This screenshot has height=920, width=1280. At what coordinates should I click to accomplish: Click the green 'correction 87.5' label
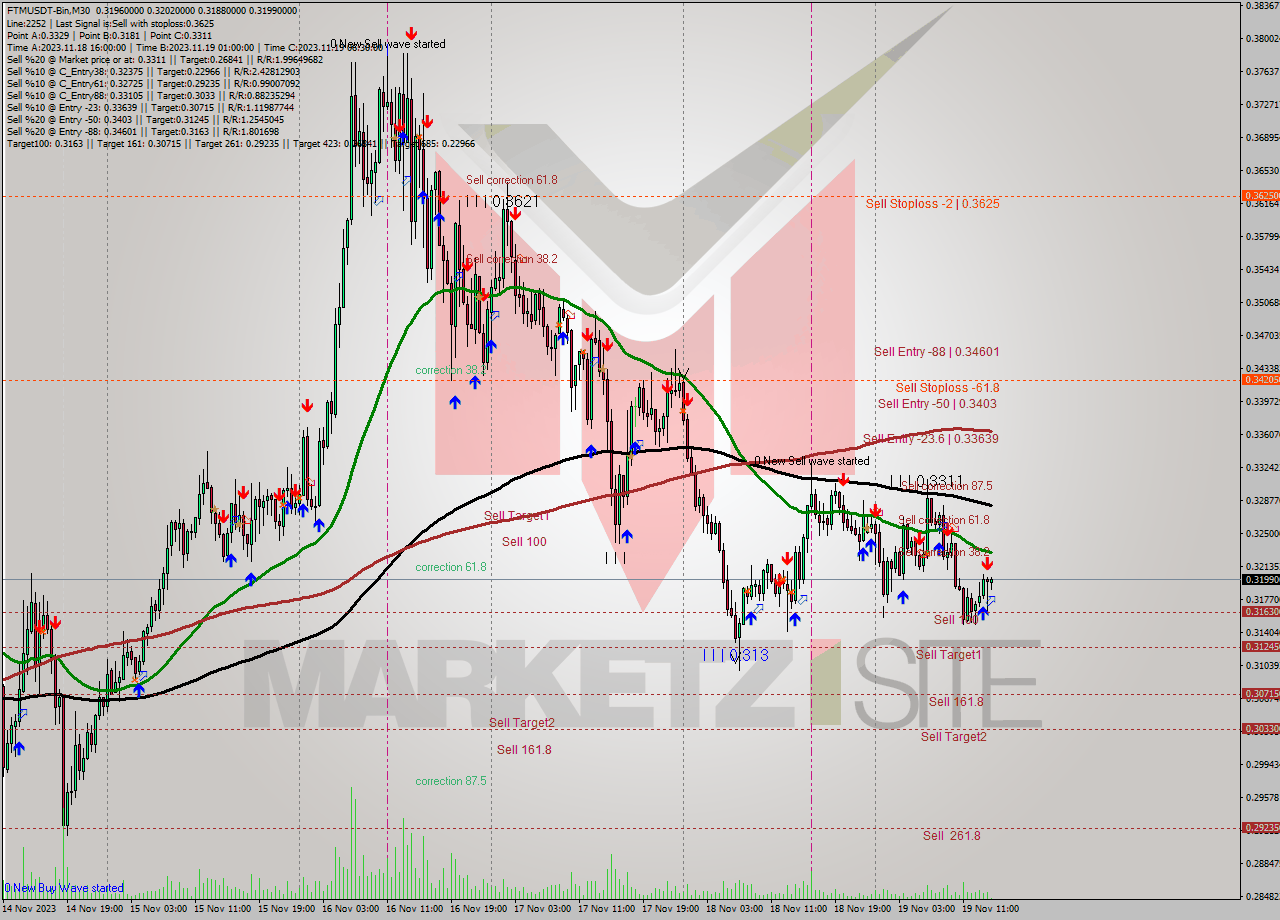pos(451,781)
